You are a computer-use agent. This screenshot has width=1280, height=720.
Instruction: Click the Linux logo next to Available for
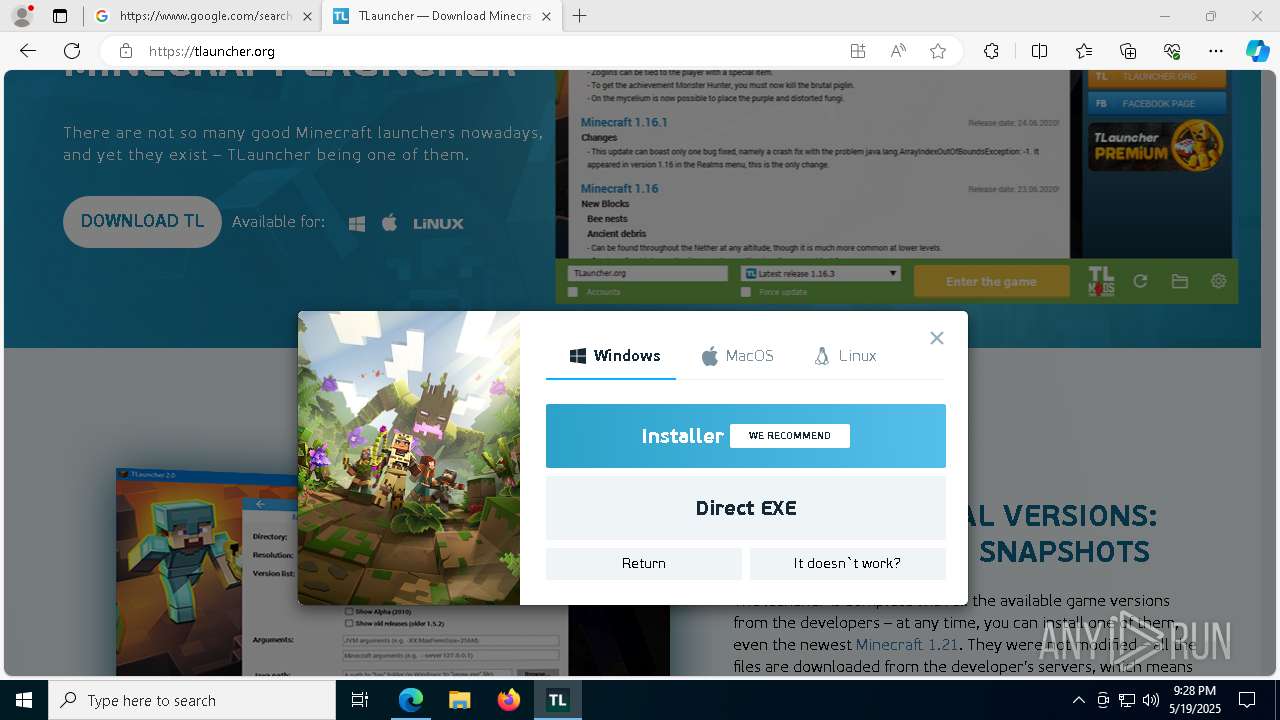[x=438, y=224]
